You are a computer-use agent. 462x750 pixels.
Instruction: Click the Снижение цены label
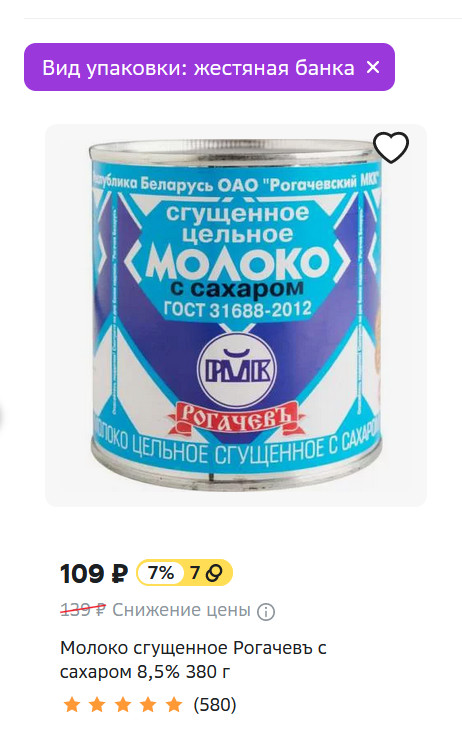[181, 610]
